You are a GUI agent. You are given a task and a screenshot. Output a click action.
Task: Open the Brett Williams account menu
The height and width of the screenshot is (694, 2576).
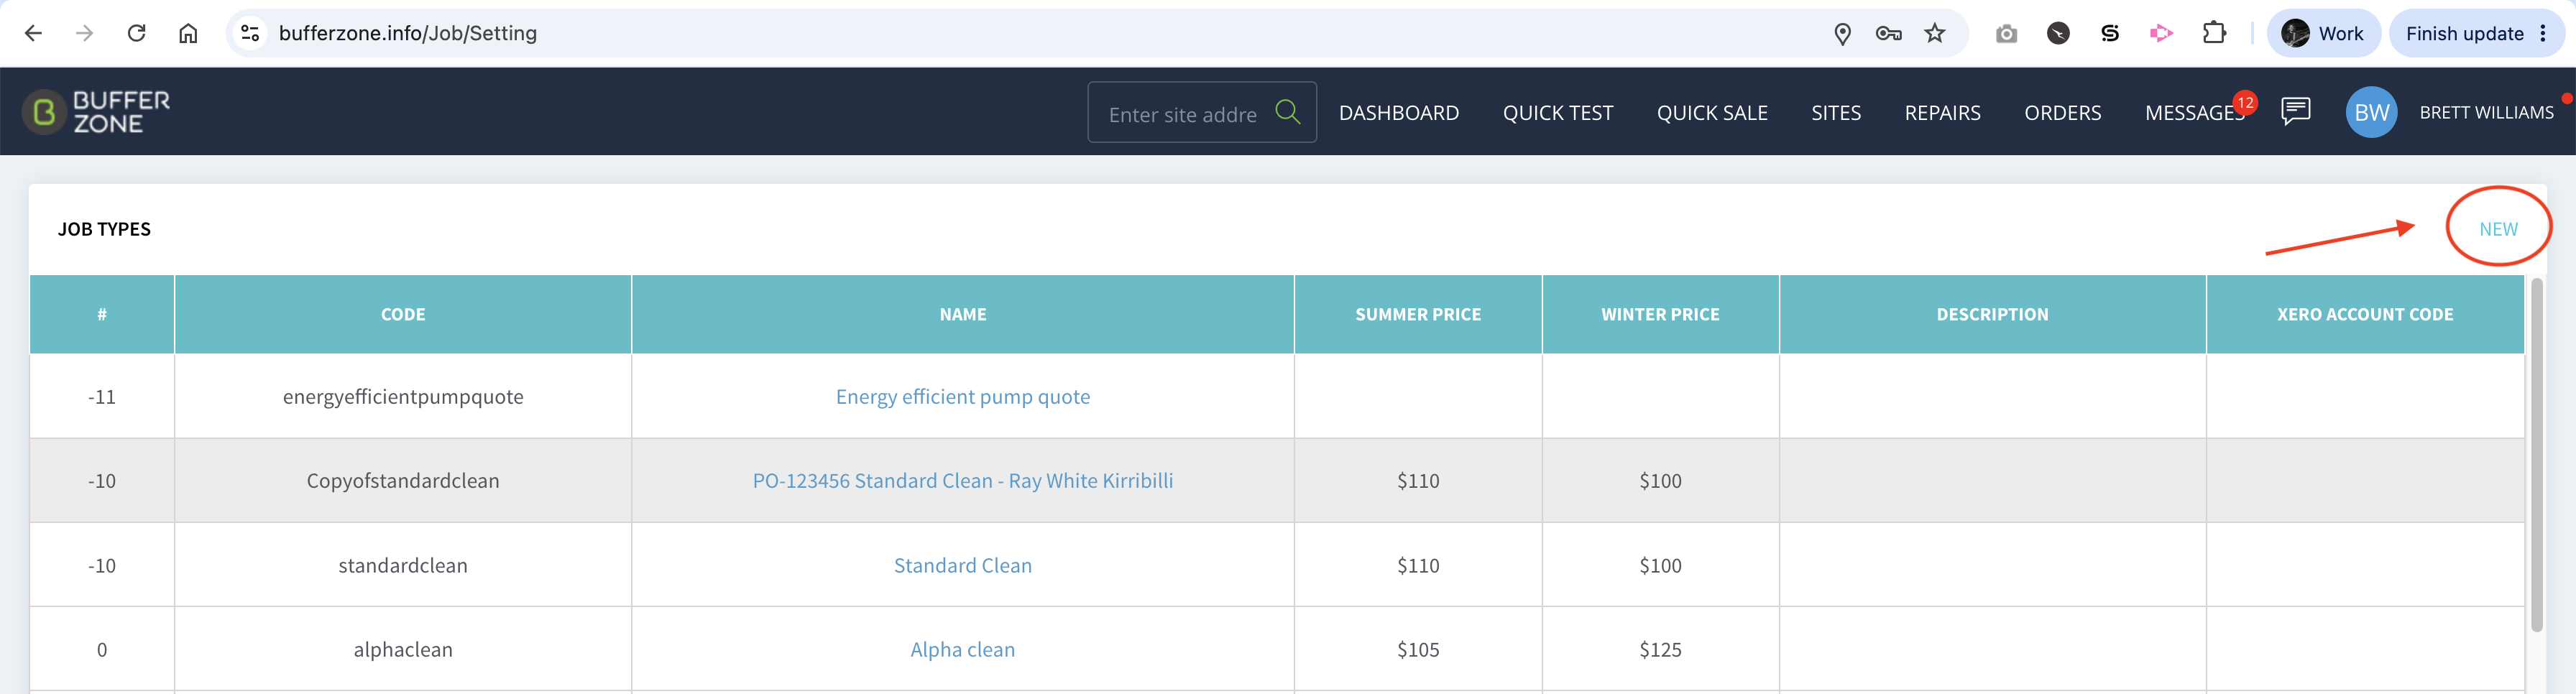click(2486, 113)
